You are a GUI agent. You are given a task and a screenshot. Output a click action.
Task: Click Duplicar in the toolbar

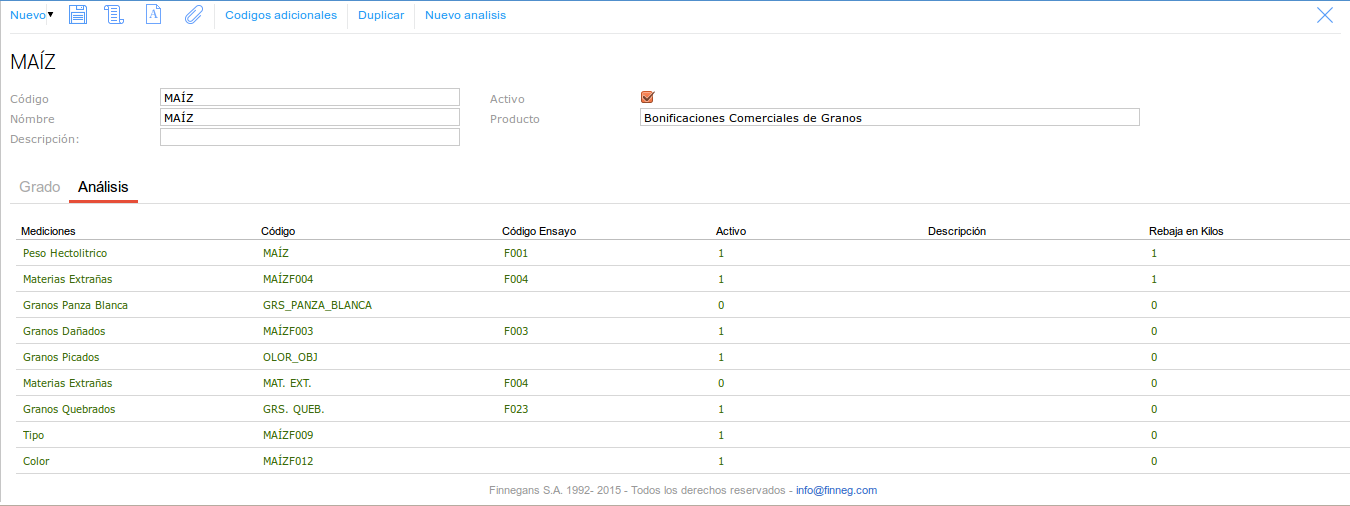[x=381, y=15]
